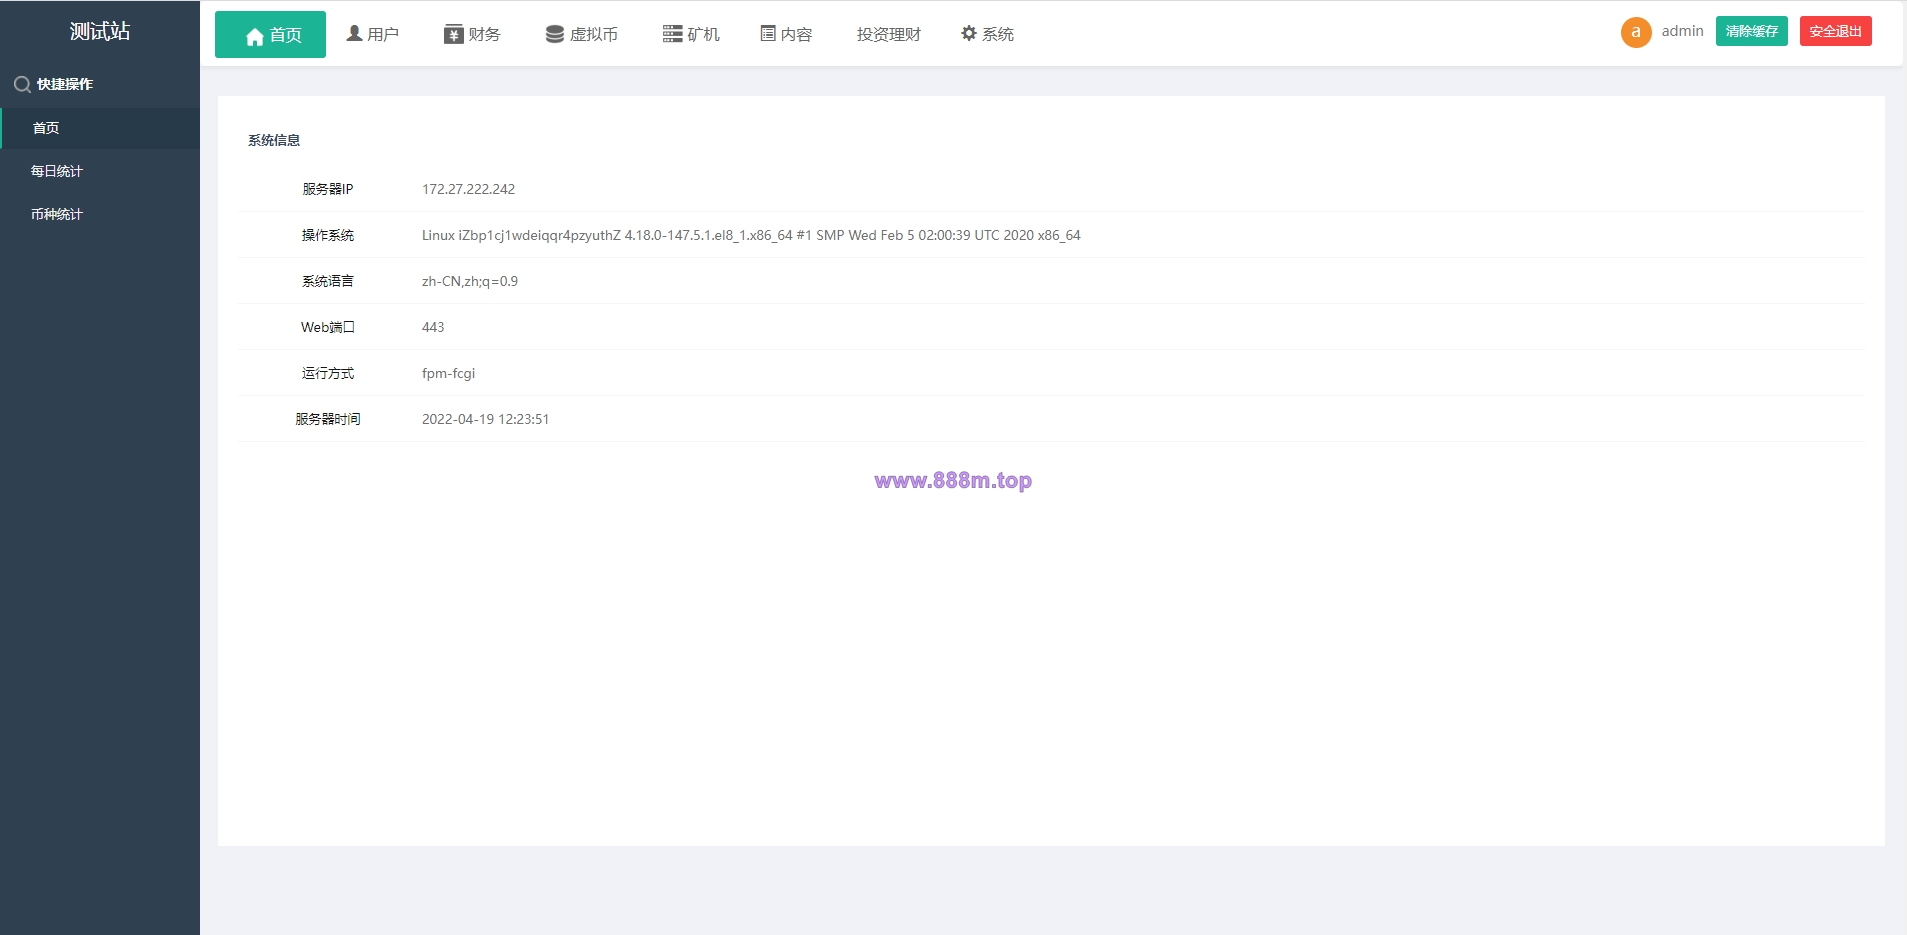Image resolution: width=1907 pixels, height=935 pixels.
Task: Click the server rack icon beside 矿机
Action: (672, 34)
